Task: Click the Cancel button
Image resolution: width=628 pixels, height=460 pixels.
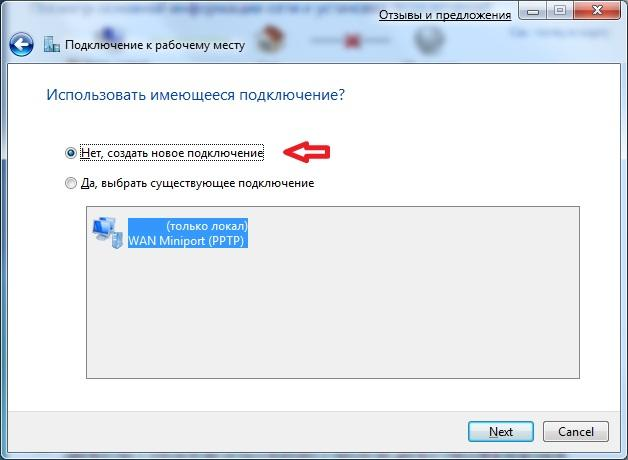Action: coord(576,432)
